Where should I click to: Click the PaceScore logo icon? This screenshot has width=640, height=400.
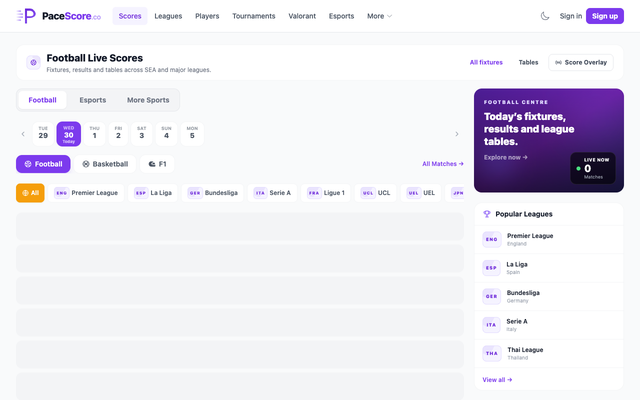coord(26,16)
